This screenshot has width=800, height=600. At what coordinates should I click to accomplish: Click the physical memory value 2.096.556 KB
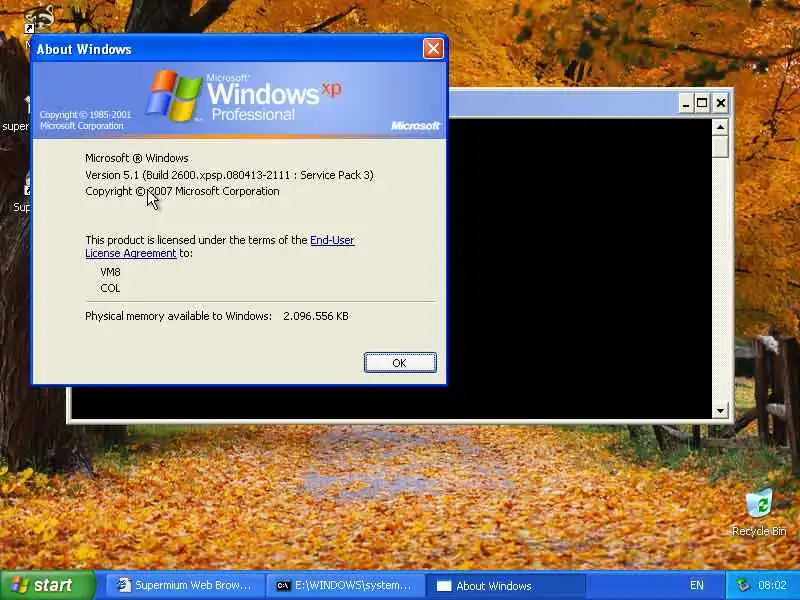(x=316, y=316)
